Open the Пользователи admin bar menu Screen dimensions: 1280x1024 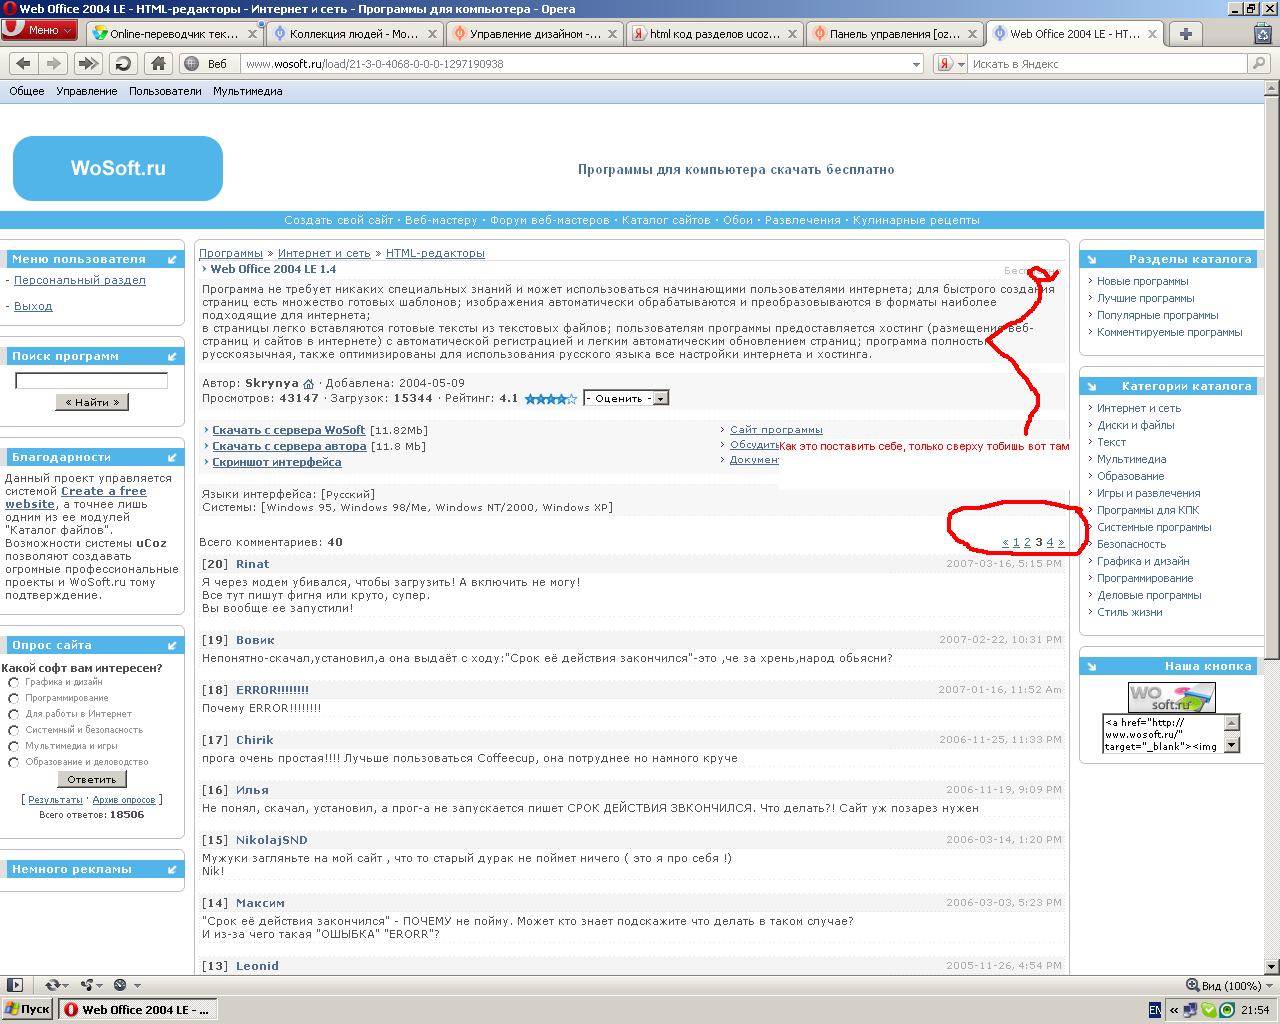pyautogui.click(x=165, y=91)
